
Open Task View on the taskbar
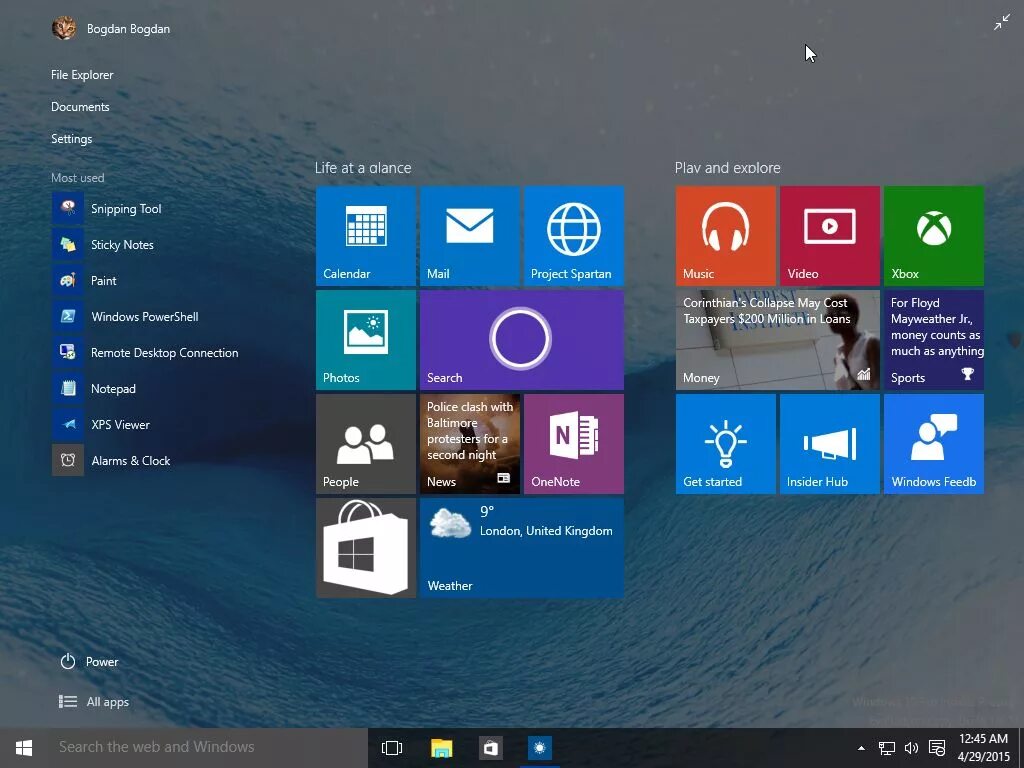392,748
